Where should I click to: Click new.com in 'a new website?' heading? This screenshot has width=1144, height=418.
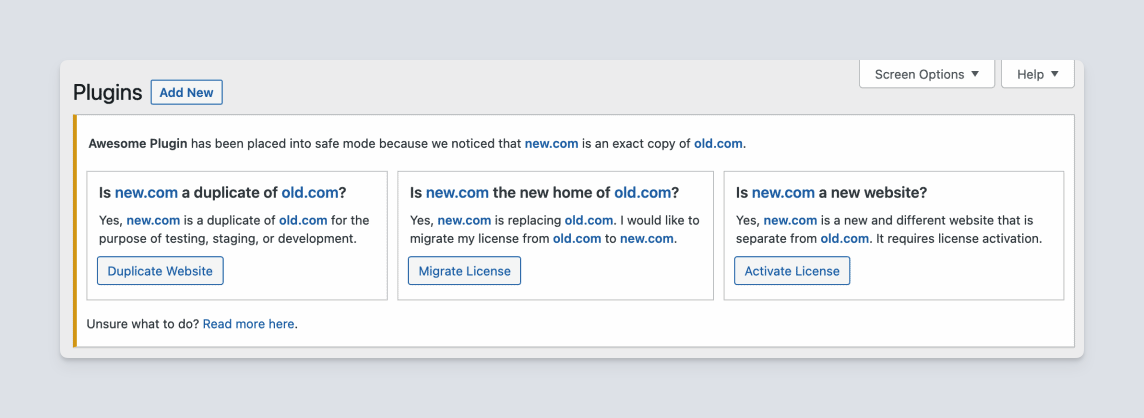783,193
